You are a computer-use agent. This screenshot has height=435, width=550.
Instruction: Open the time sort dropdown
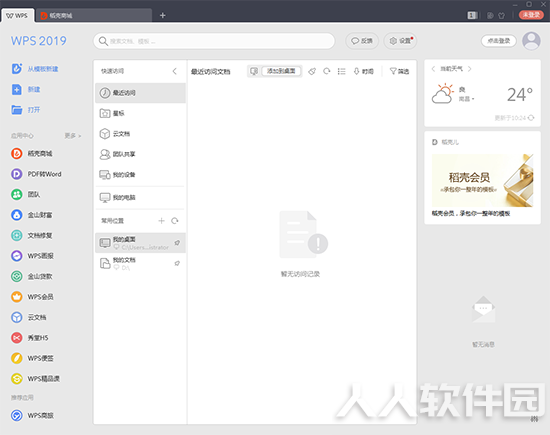pyautogui.click(x=363, y=71)
